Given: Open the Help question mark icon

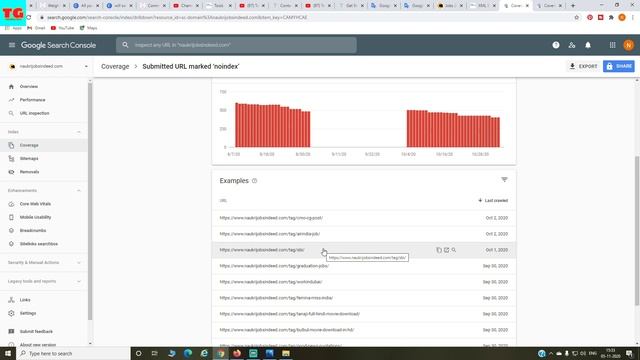Looking at the screenshot, I should 556,45.
